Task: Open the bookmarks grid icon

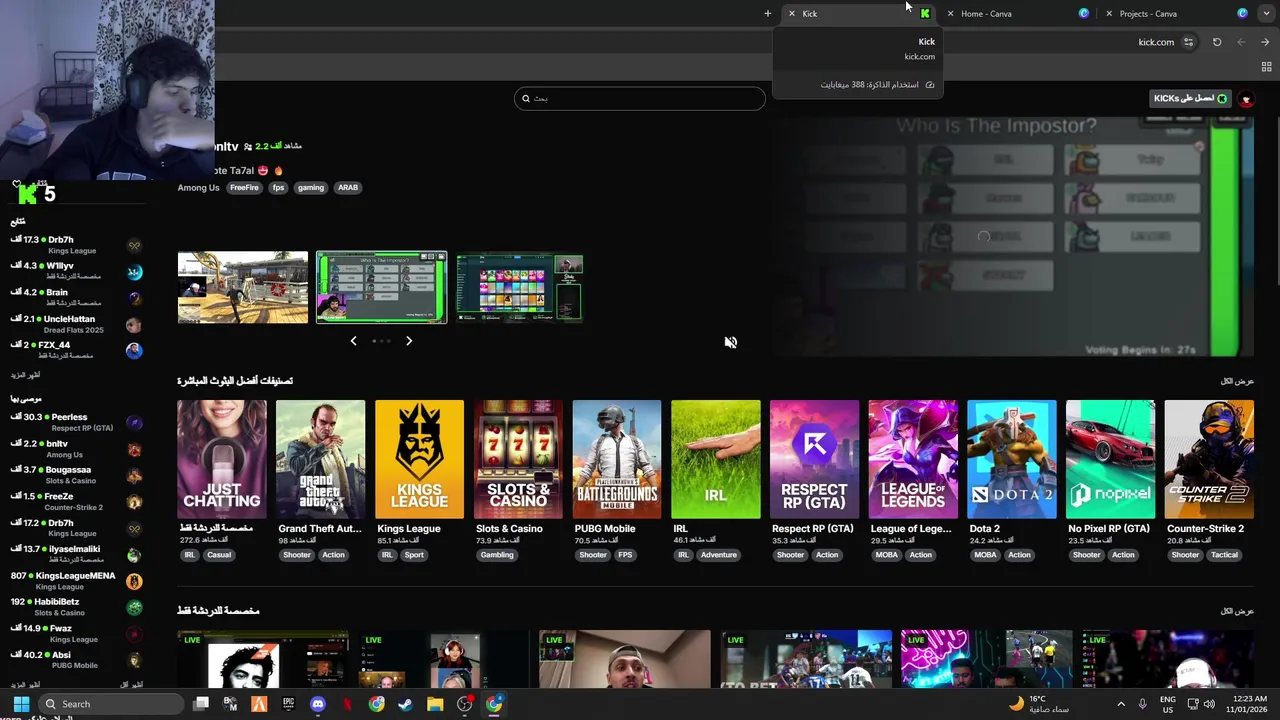Action: pyautogui.click(x=1266, y=67)
